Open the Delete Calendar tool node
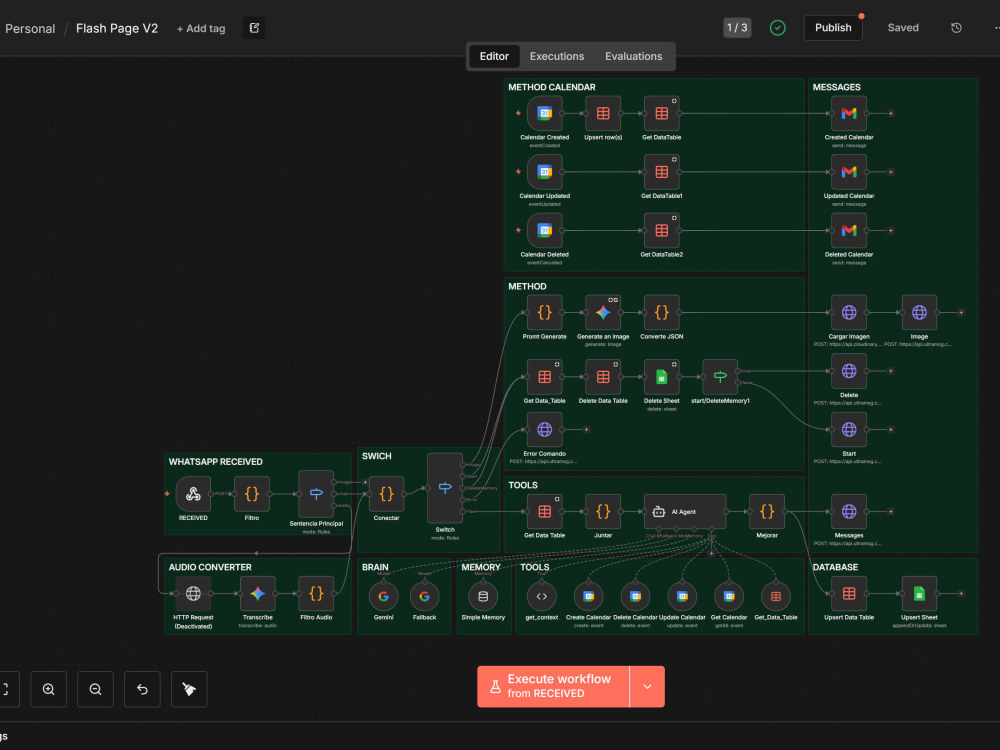Screen dimensions: 1000x750 coord(635,597)
